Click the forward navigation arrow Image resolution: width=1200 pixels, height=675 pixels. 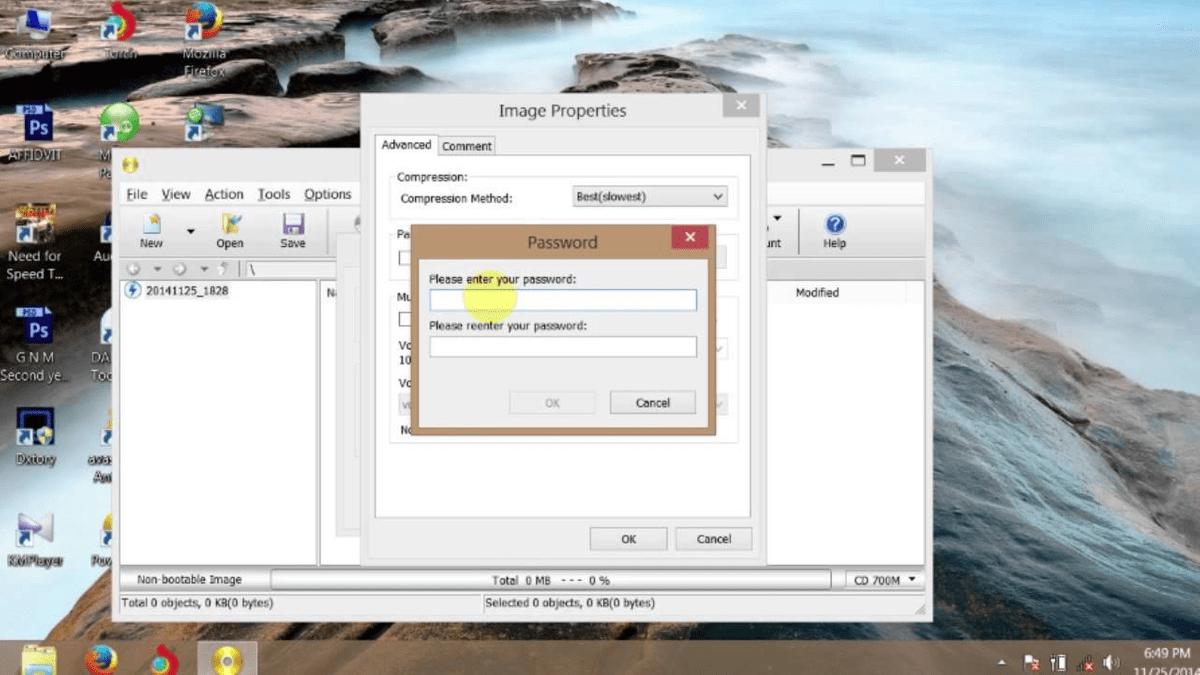178,268
